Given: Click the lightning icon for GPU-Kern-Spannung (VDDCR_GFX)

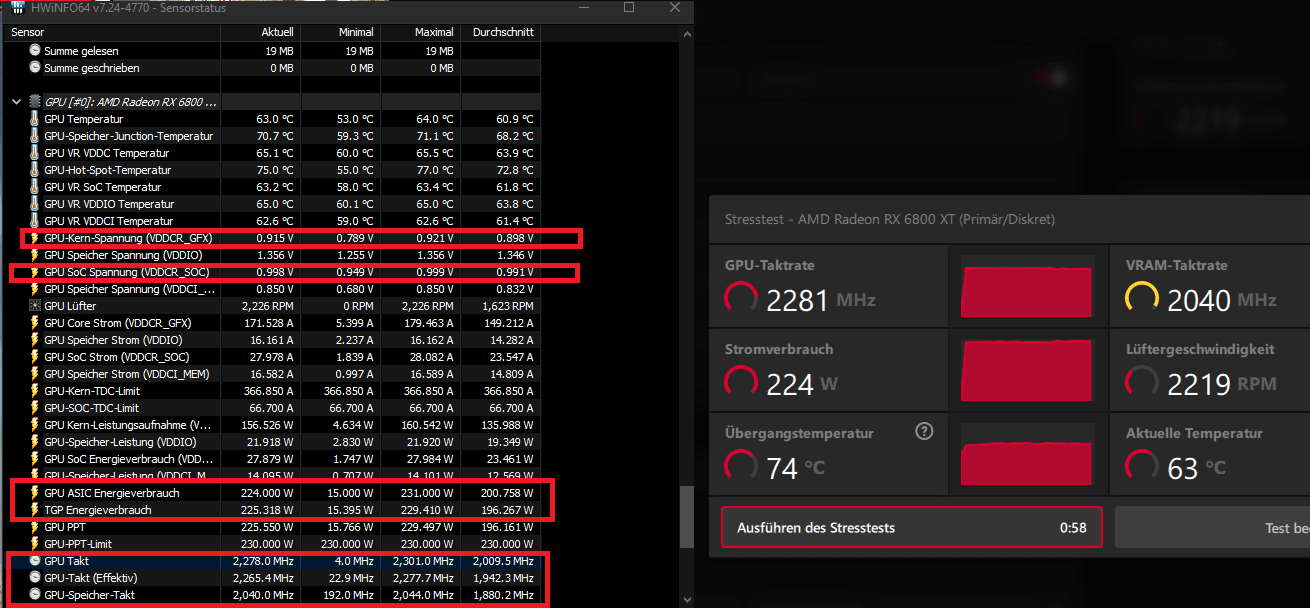Looking at the screenshot, I should coord(36,238).
